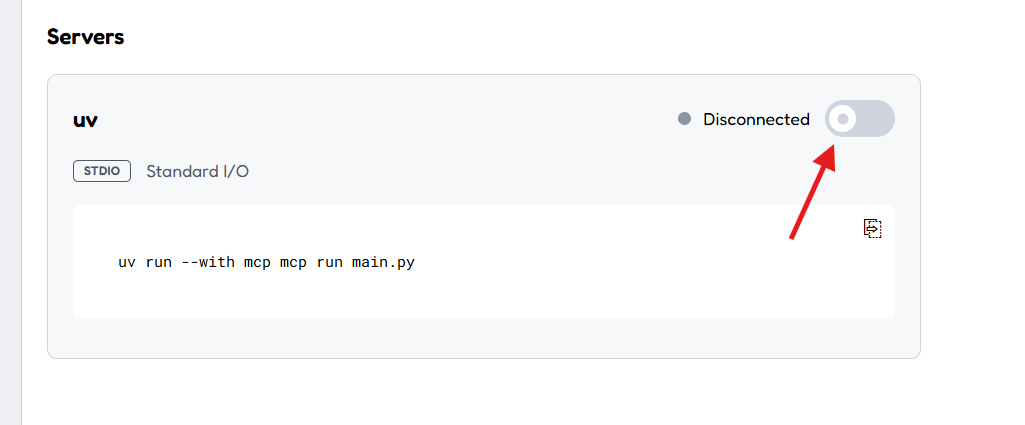Click main.py in the command line

point(384,264)
